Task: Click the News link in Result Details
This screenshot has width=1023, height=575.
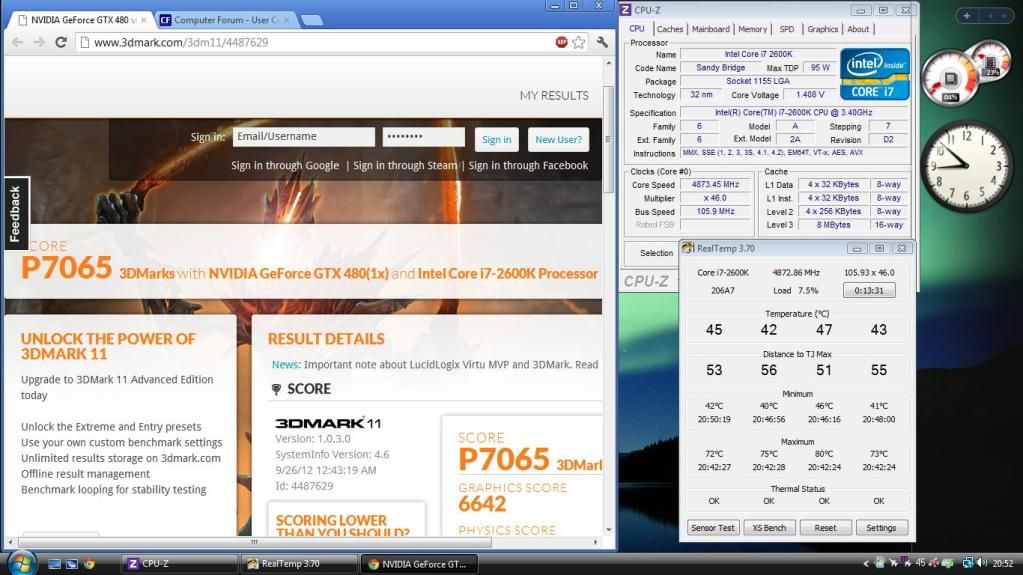Action: (286, 365)
